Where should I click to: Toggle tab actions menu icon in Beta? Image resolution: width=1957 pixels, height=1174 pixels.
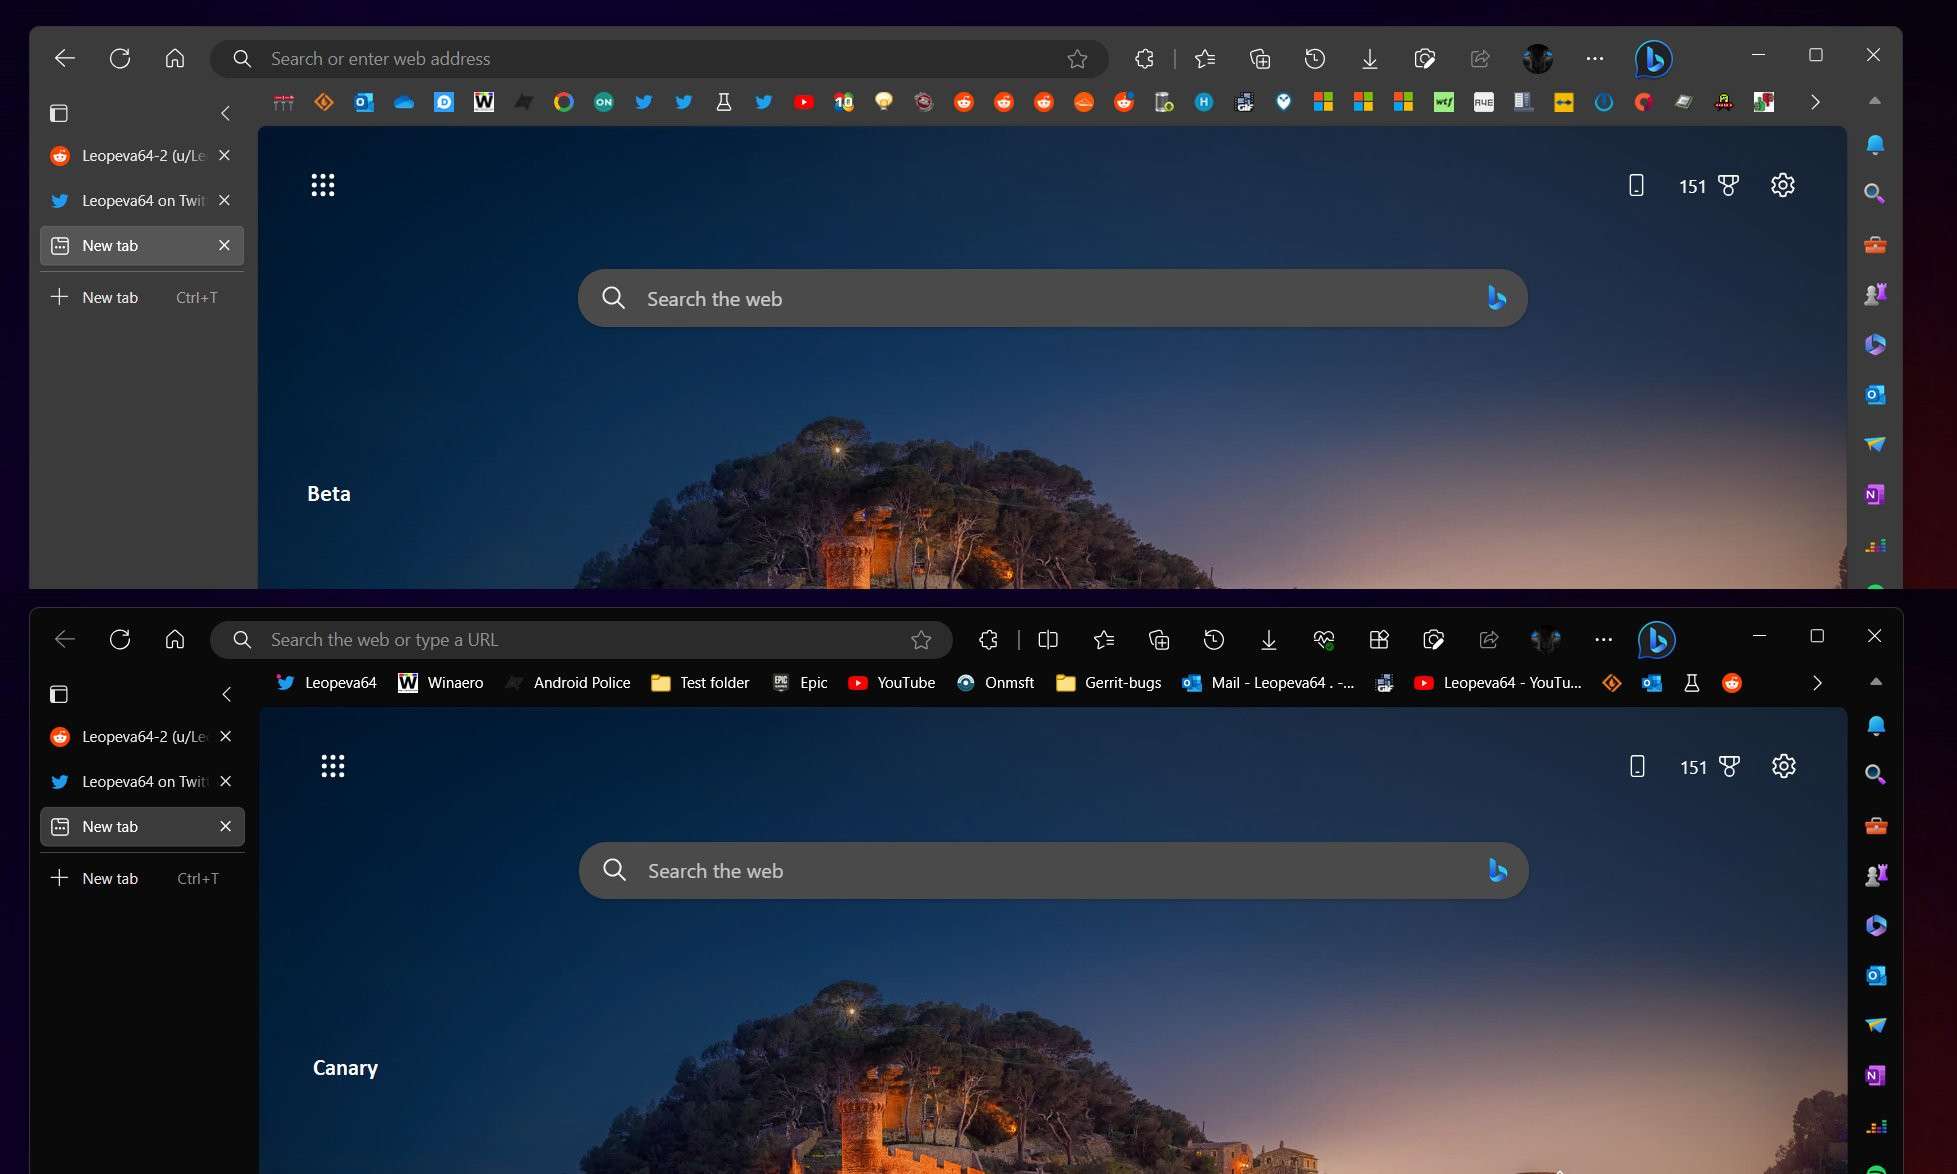pyautogui.click(x=59, y=113)
